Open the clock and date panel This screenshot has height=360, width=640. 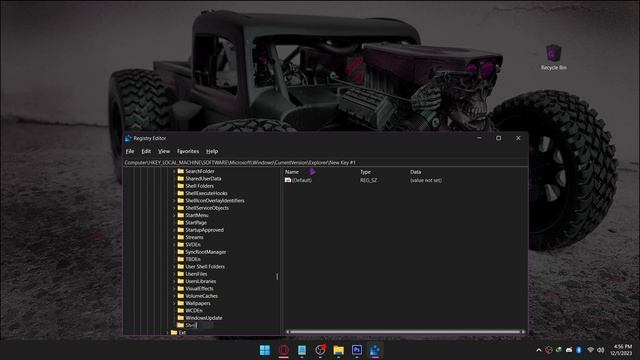(621, 350)
